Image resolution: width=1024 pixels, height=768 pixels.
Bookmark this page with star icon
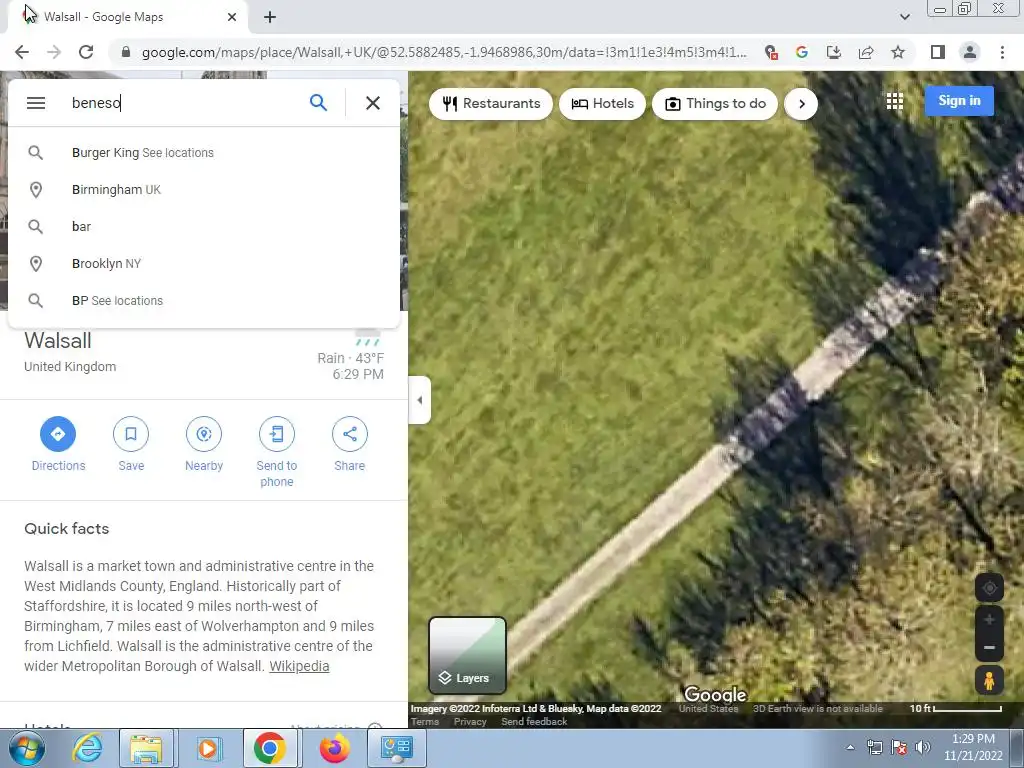click(x=898, y=52)
